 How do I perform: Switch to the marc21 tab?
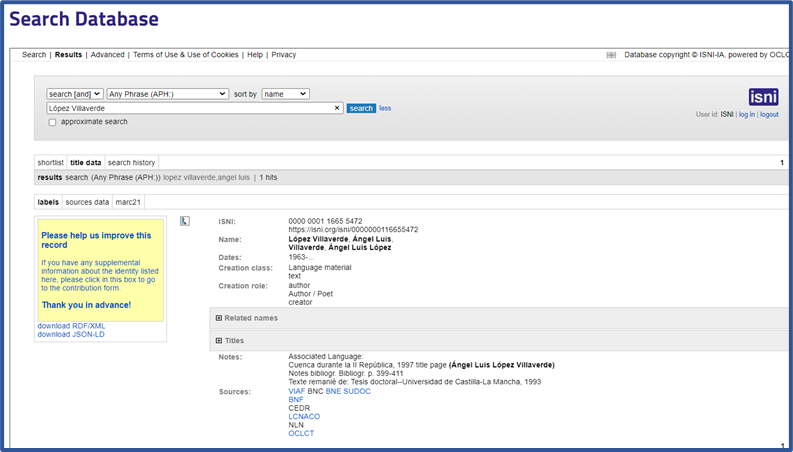(128, 202)
